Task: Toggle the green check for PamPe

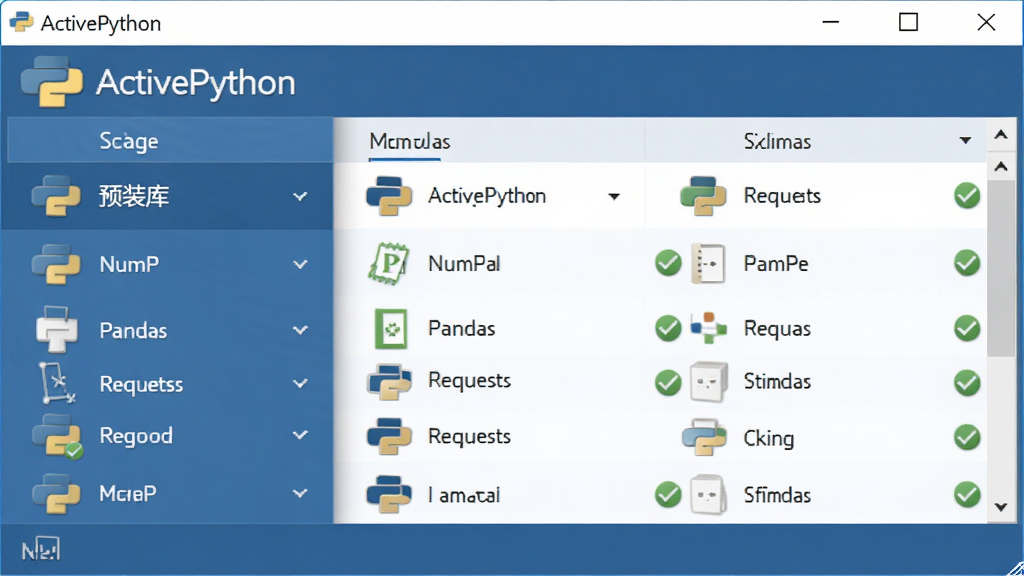Action: 967,263
